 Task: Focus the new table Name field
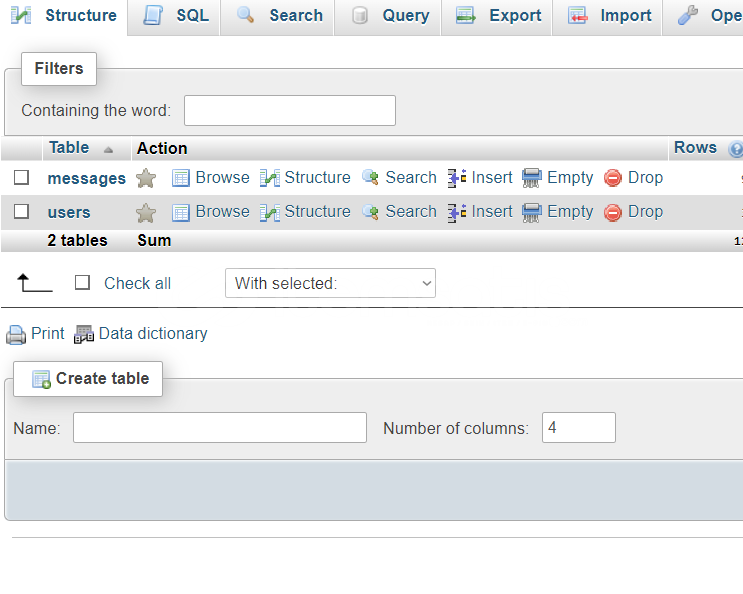(x=220, y=428)
